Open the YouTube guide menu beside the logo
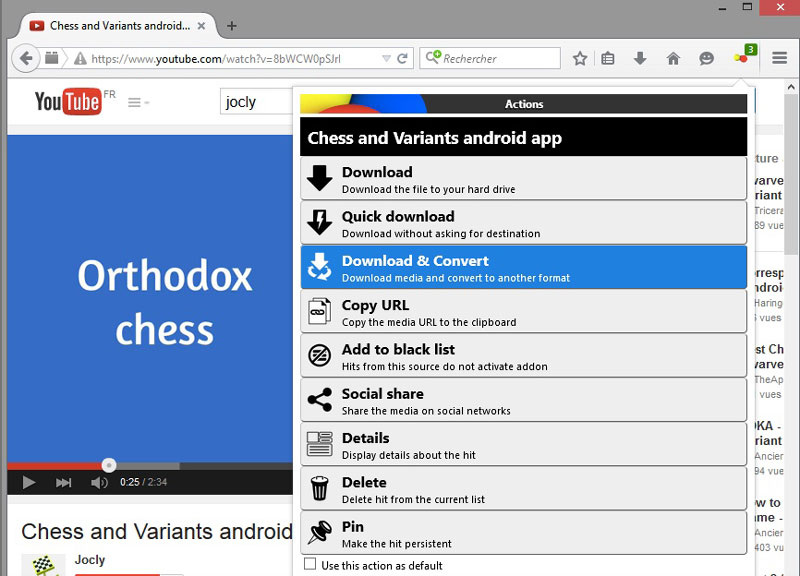The height and width of the screenshot is (576, 800). 136,100
